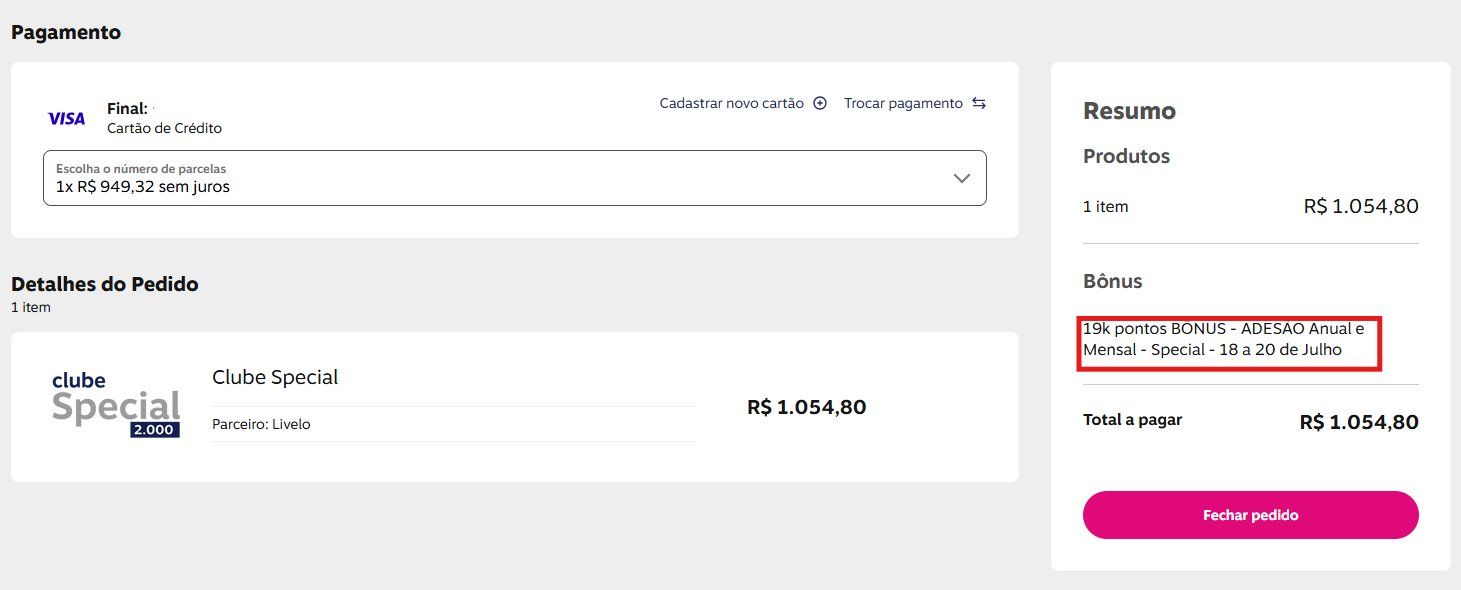1461x590 pixels.
Task: Click Trocar pagamento link
Action: pyautogui.click(x=903, y=103)
